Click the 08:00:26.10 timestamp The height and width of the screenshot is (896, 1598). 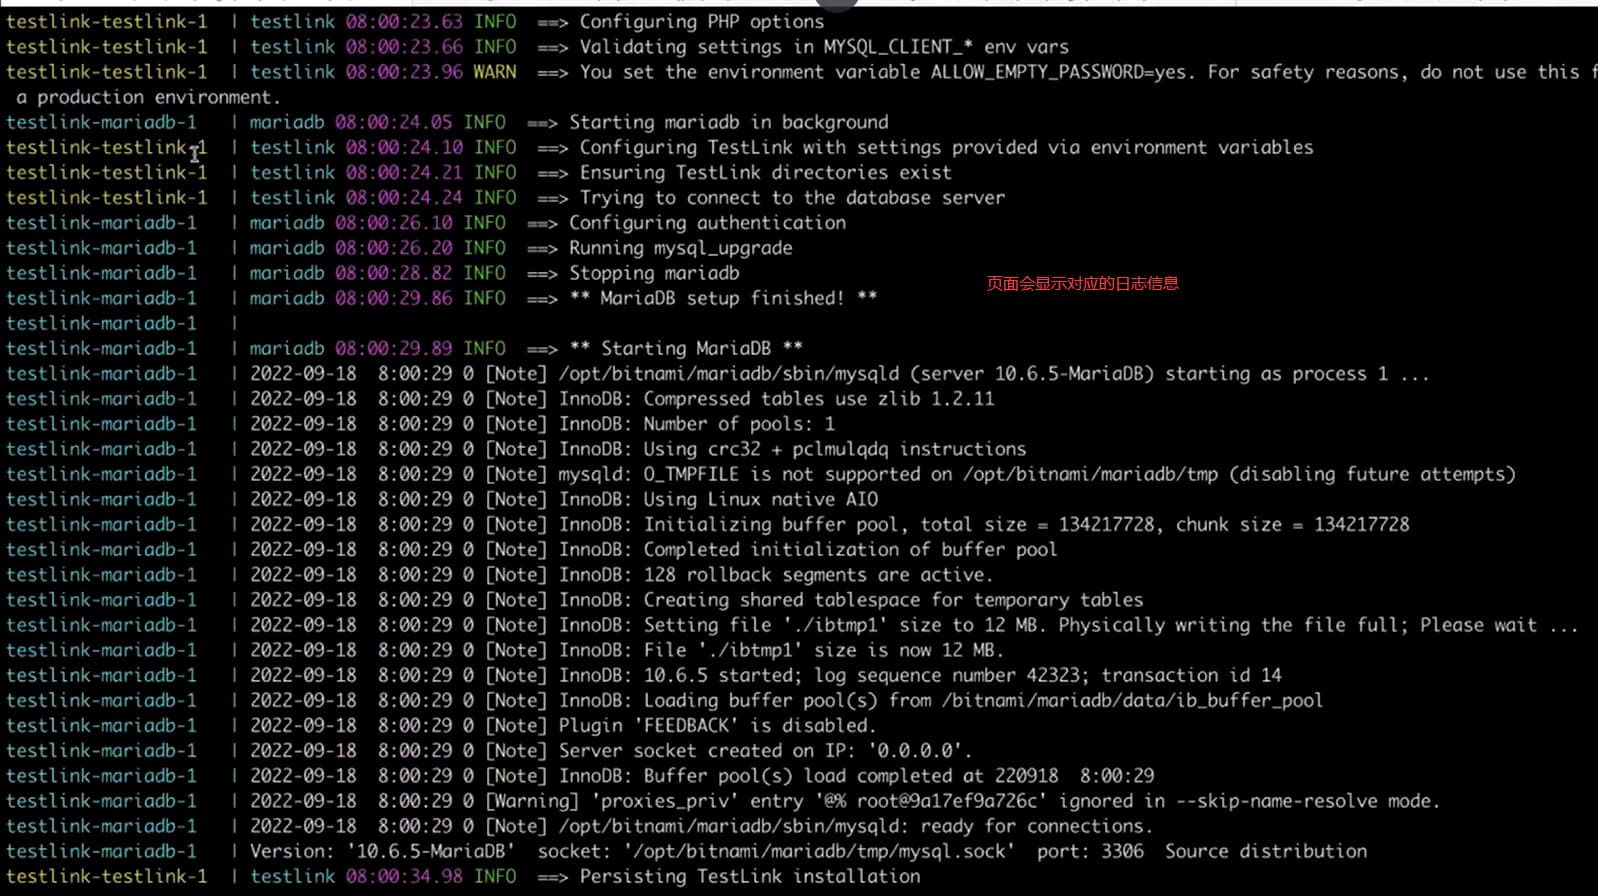[x=394, y=222]
